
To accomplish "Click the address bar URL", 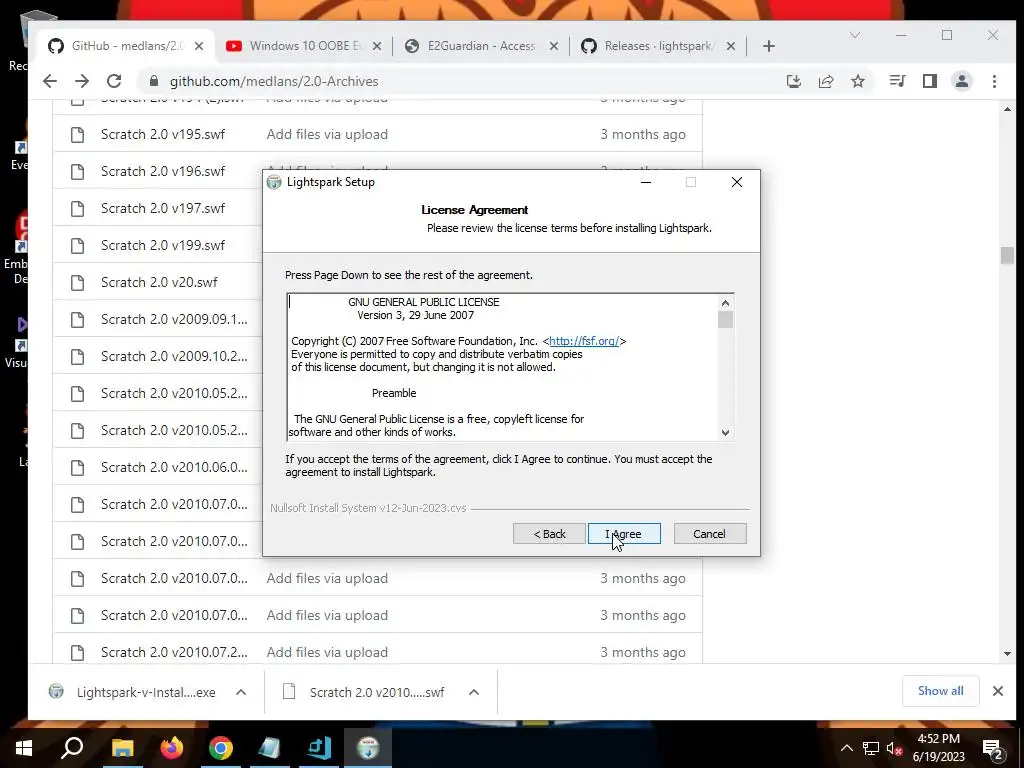I will pos(274,82).
